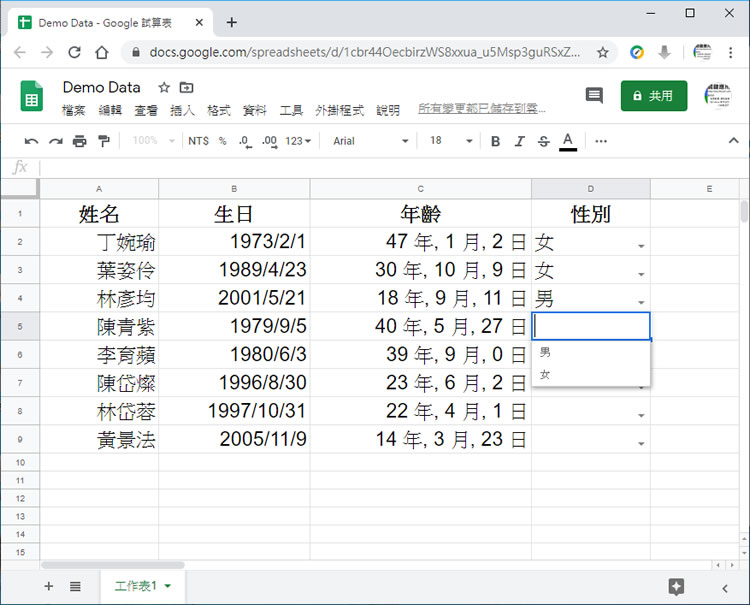Image resolution: width=750 pixels, height=605 pixels.
Task: Toggle bold formatting
Action: point(495,141)
